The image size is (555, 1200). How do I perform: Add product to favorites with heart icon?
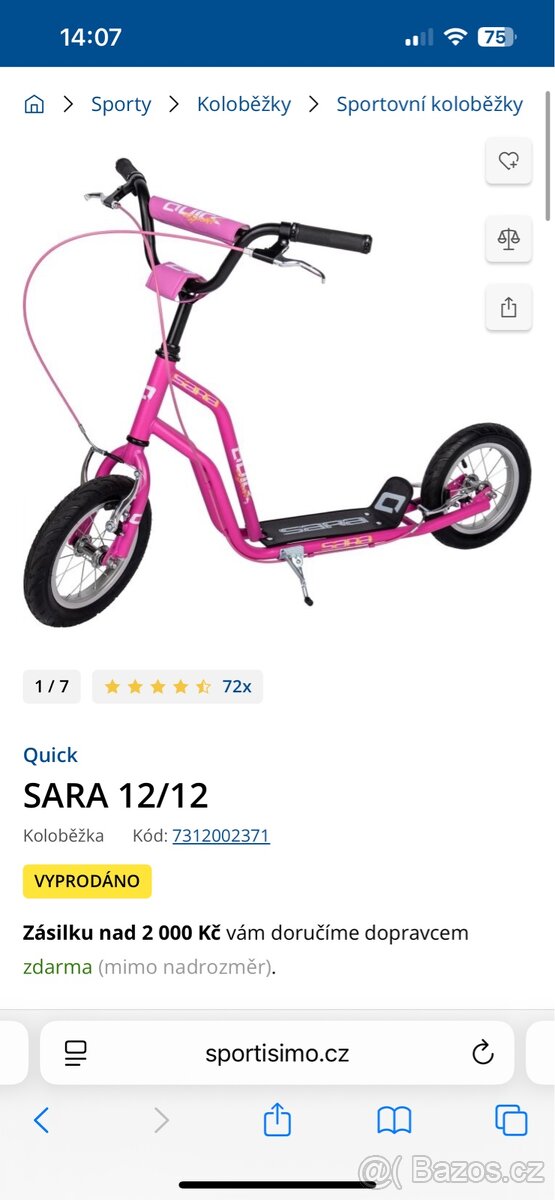508,160
